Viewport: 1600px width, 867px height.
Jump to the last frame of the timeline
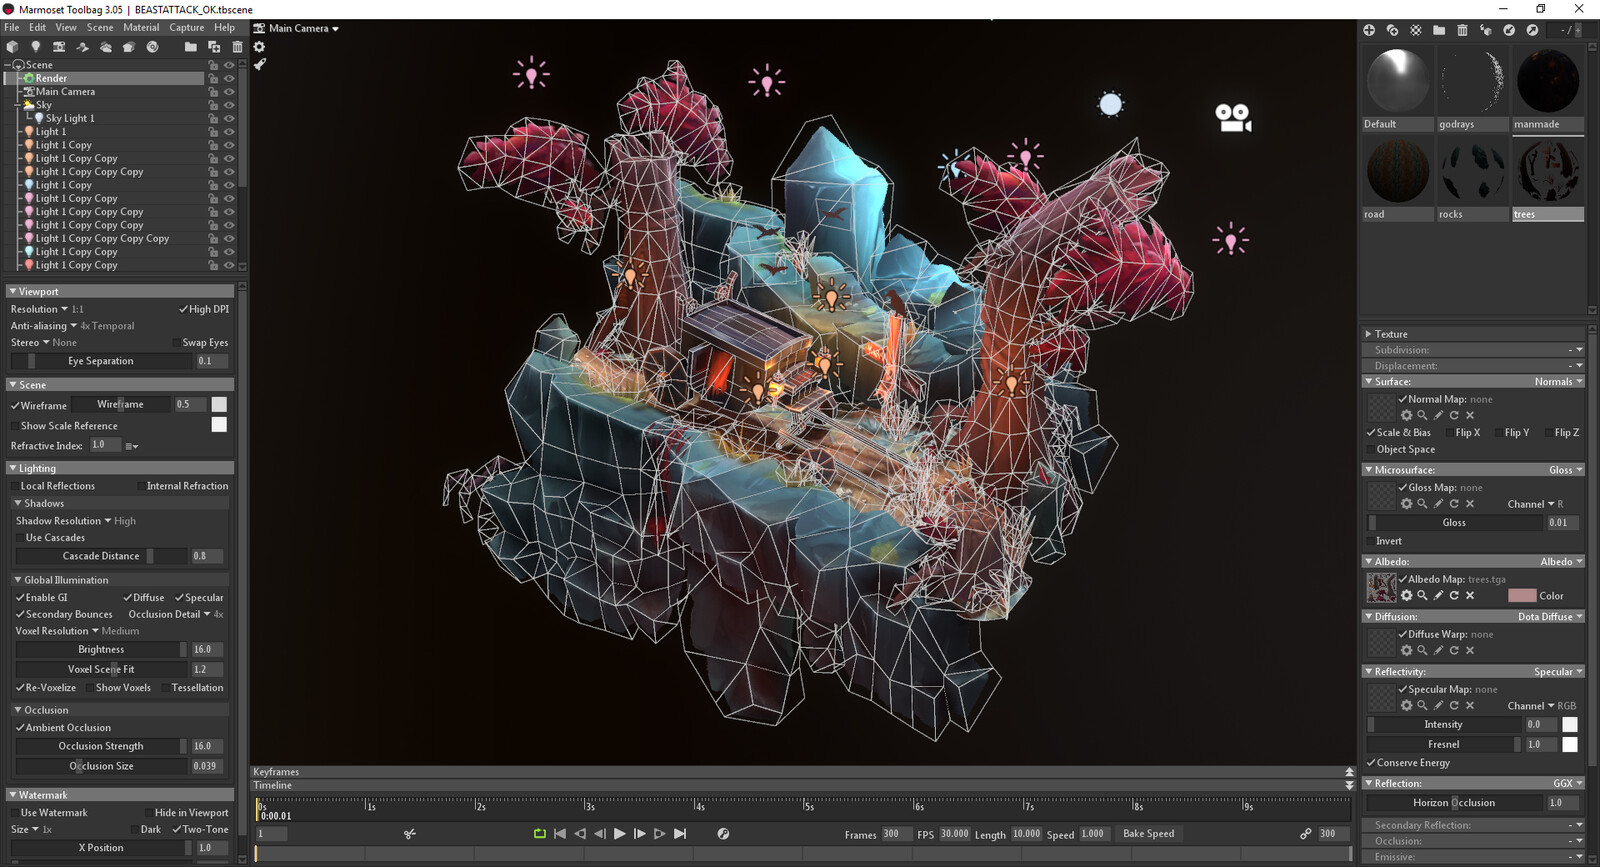tap(680, 834)
